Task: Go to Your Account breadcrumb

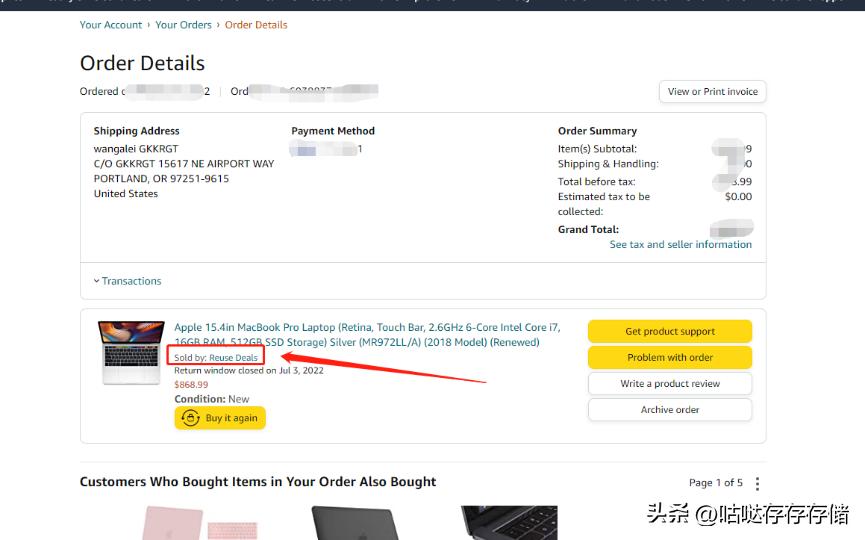Action: pos(111,25)
